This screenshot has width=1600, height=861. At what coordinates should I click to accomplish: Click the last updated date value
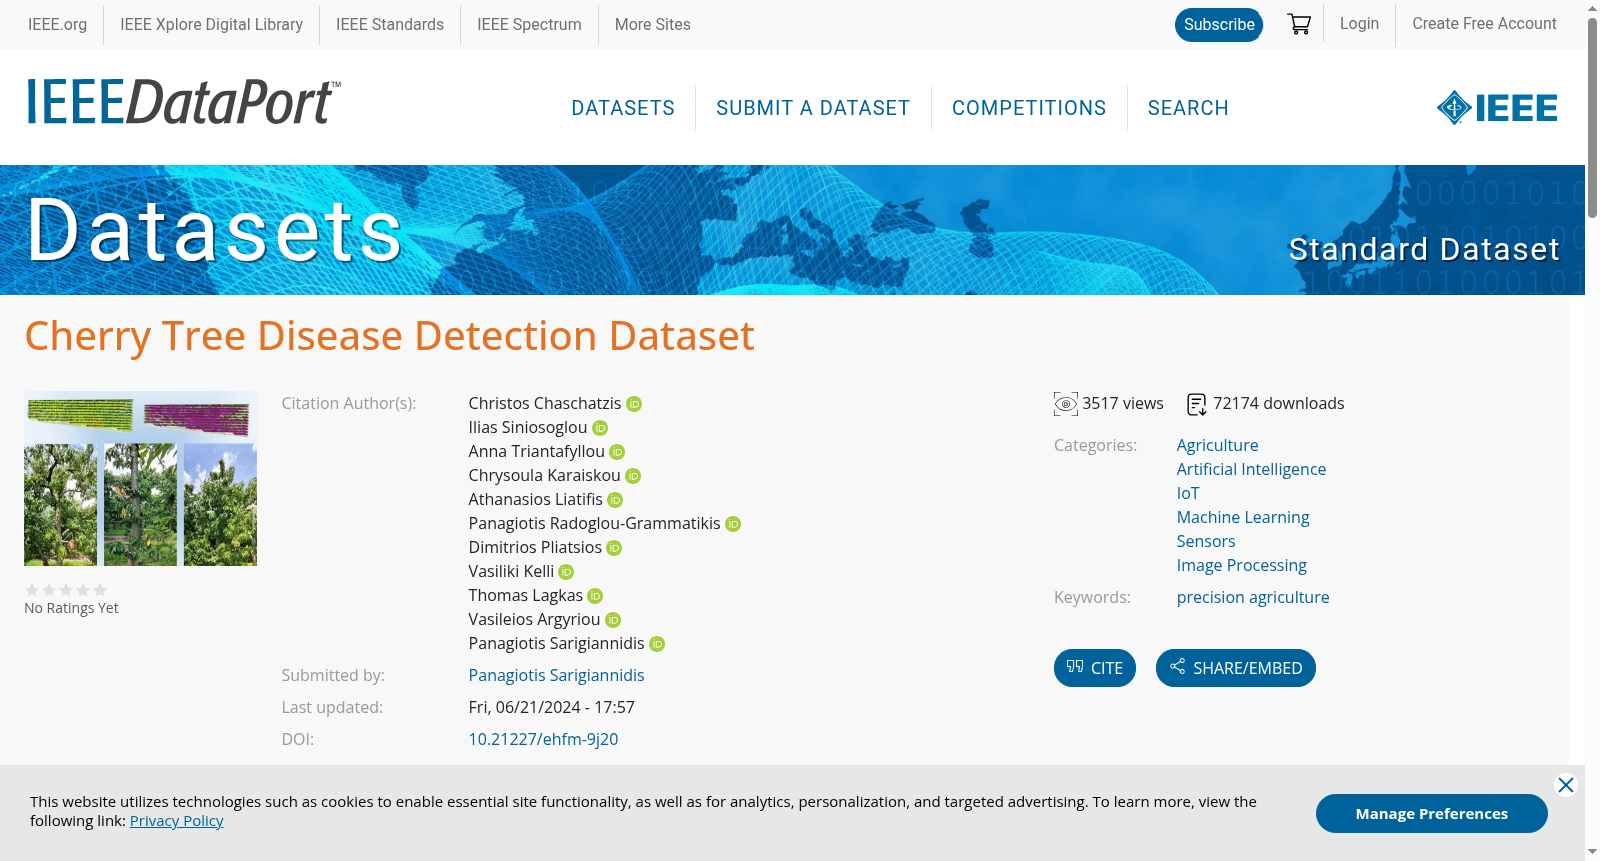[551, 708]
